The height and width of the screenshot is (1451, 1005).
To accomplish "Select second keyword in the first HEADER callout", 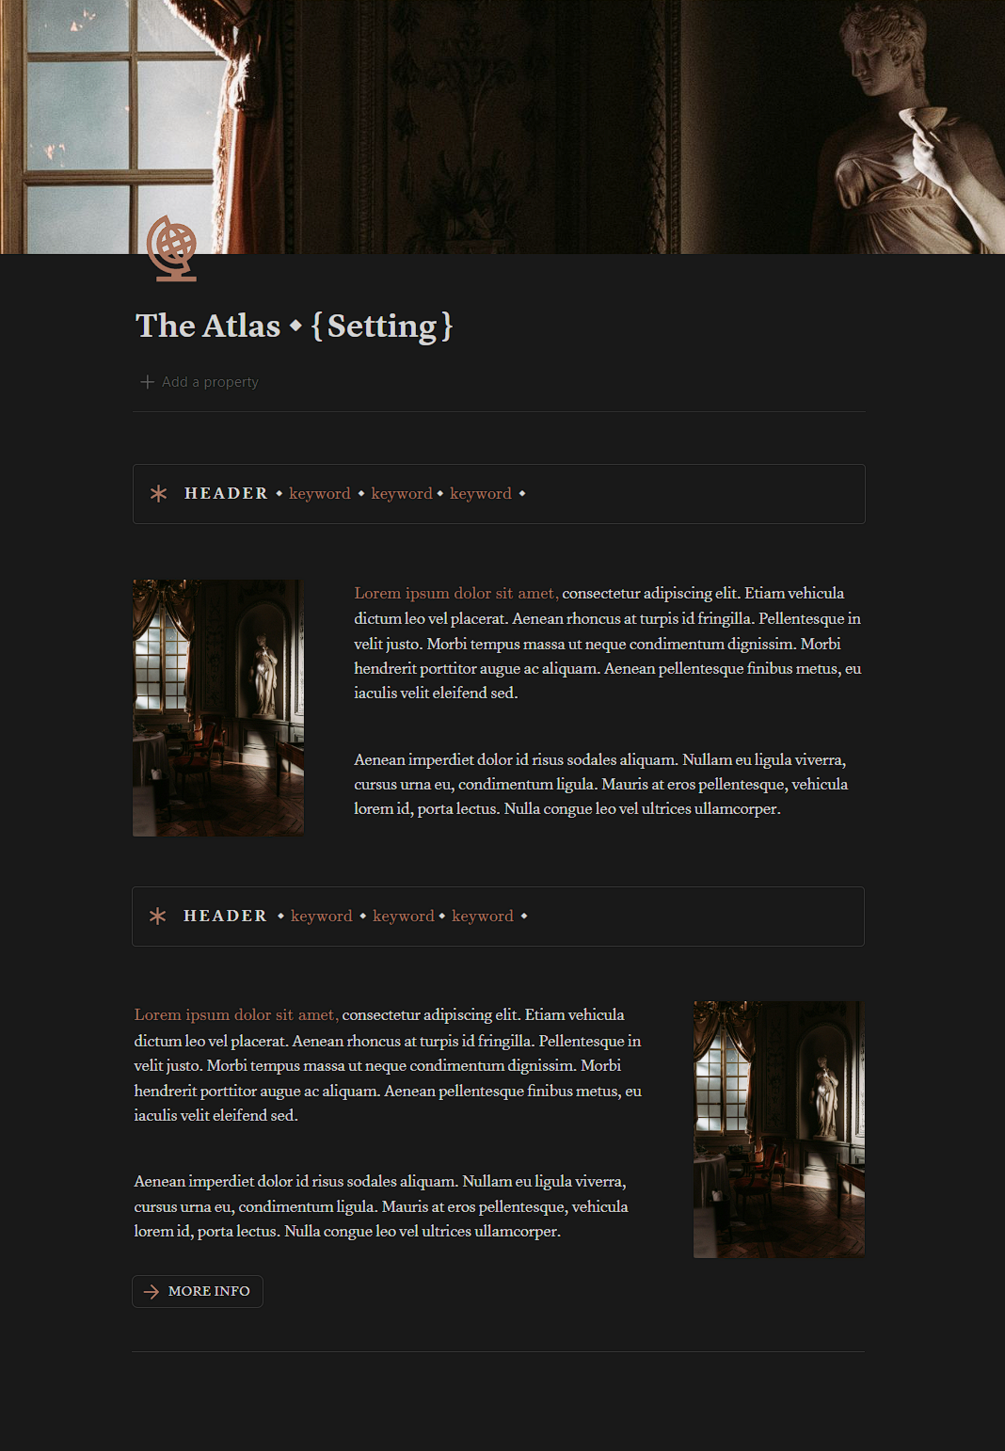I will click(402, 494).
